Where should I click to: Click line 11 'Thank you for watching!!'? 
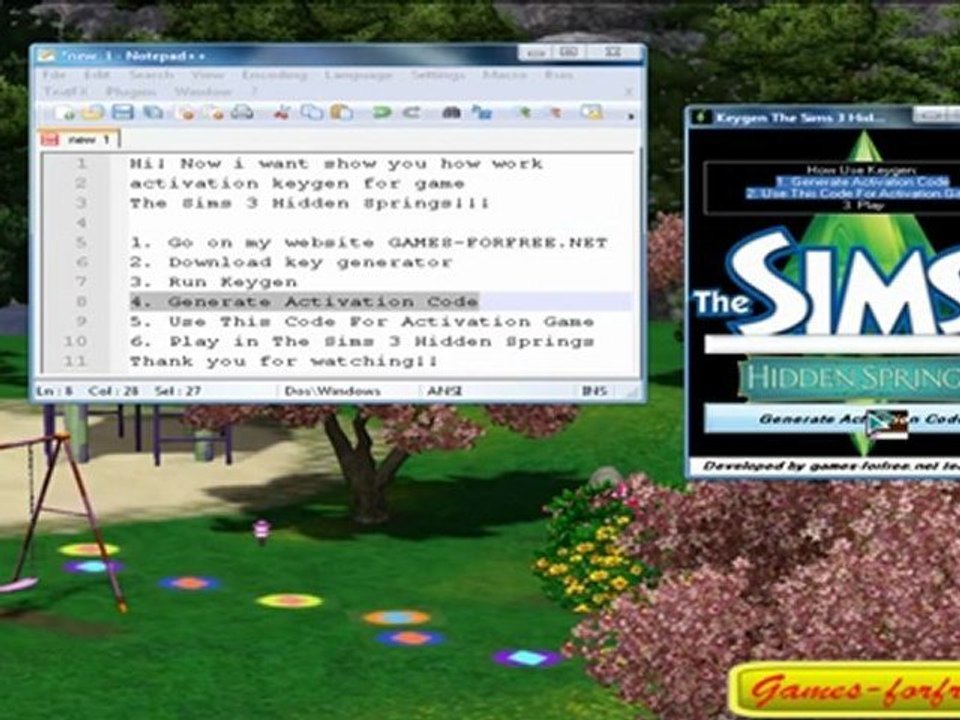click(x=284, y=361)
